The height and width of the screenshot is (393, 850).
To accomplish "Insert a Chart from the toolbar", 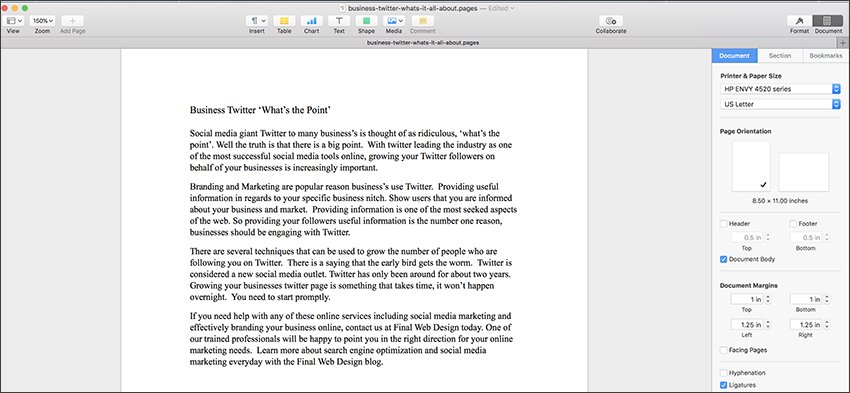I will tap(312, 21).
